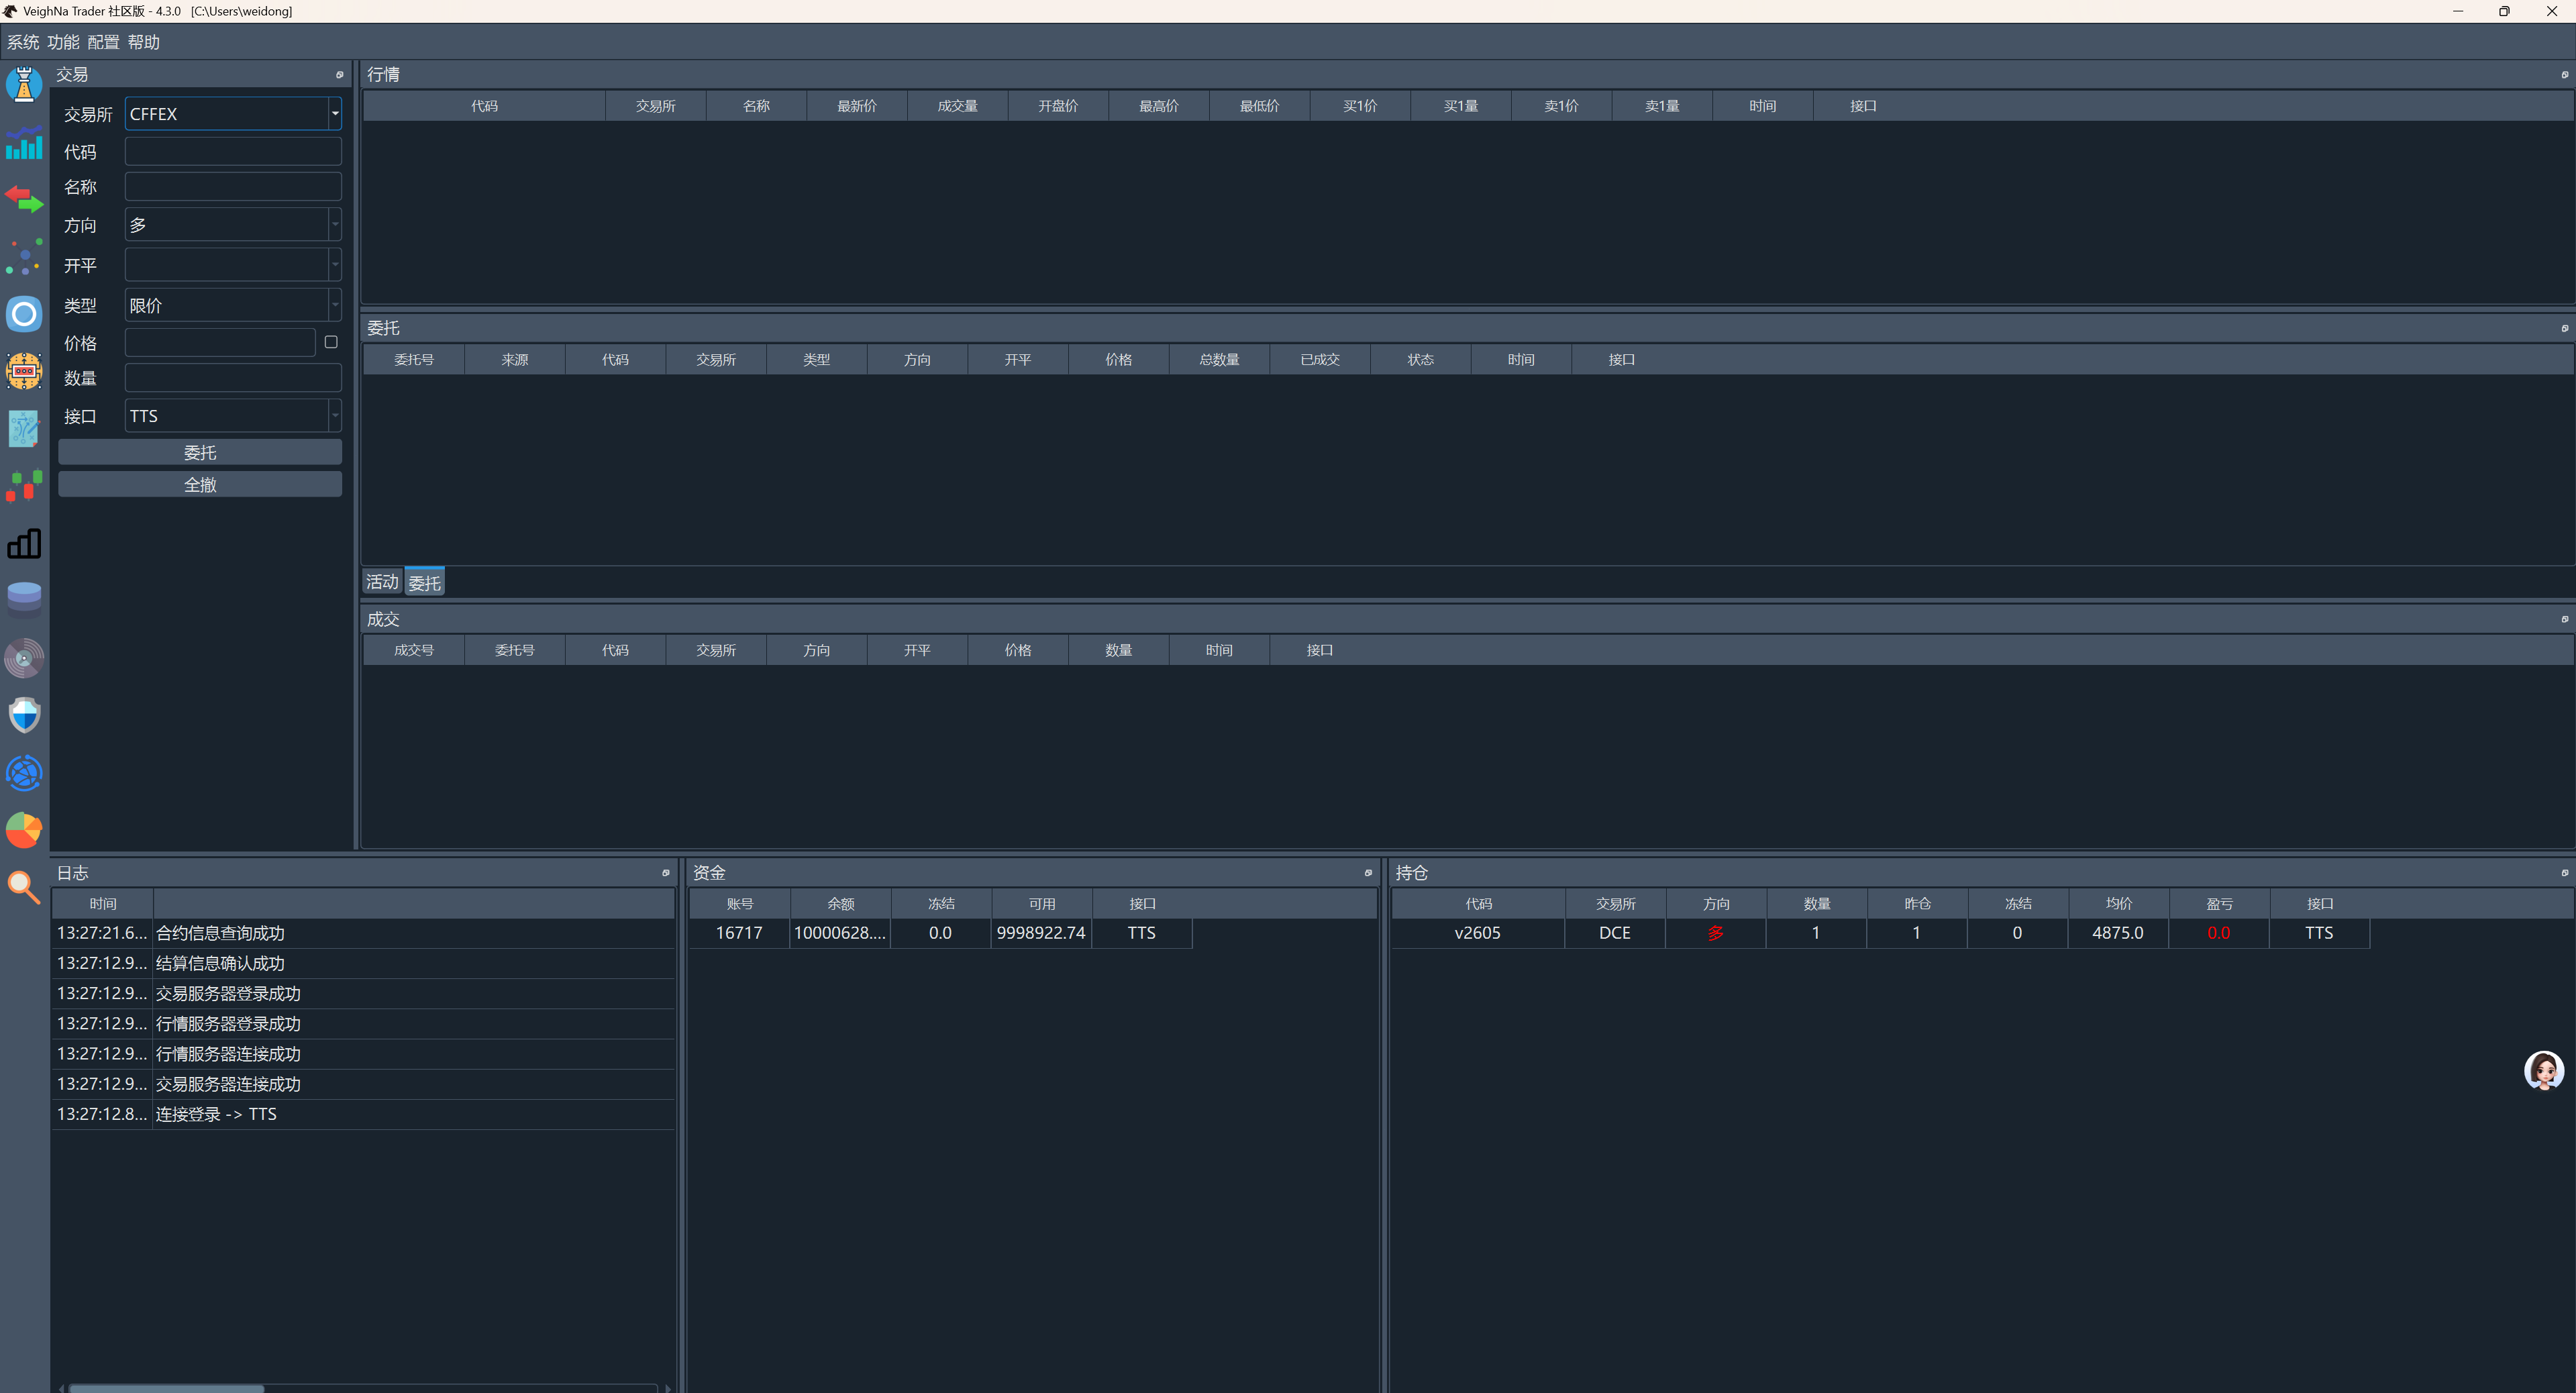2576x1393 pixels.
Task: Click the 委托 submit order button
Action: 200,453
